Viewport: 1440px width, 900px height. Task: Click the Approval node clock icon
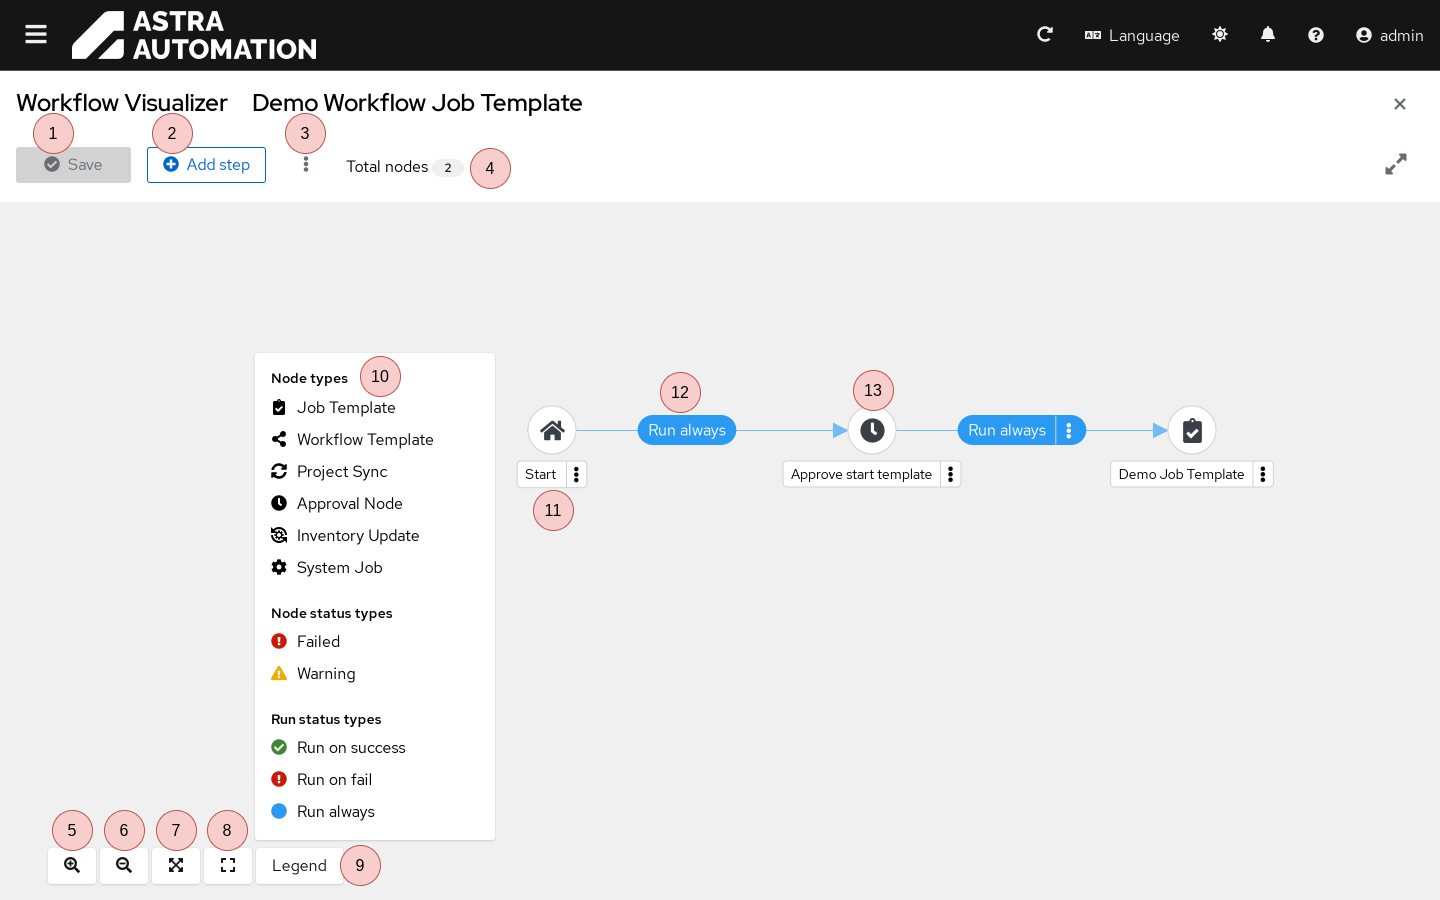[x=872, y=430]
